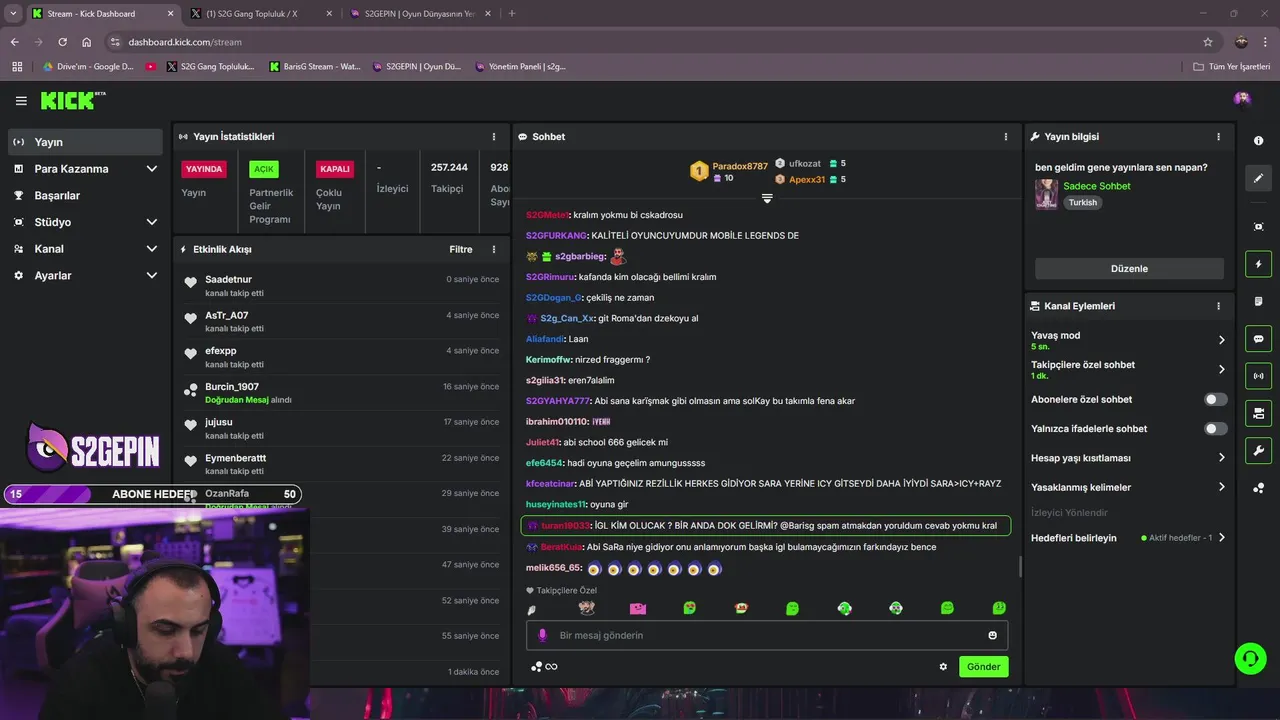Click the Saadetnur follow event row

click(x=341, y=286)
